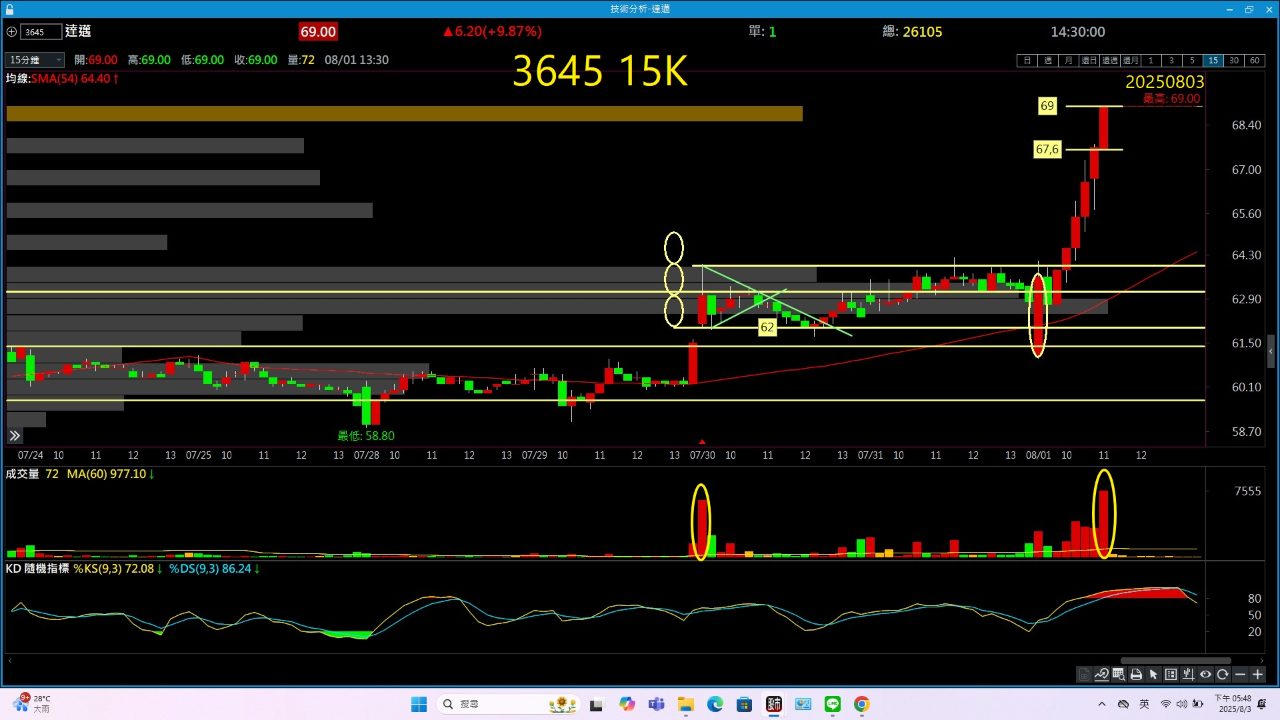Add stock with circled plus icon

click(x=11, y=32)
